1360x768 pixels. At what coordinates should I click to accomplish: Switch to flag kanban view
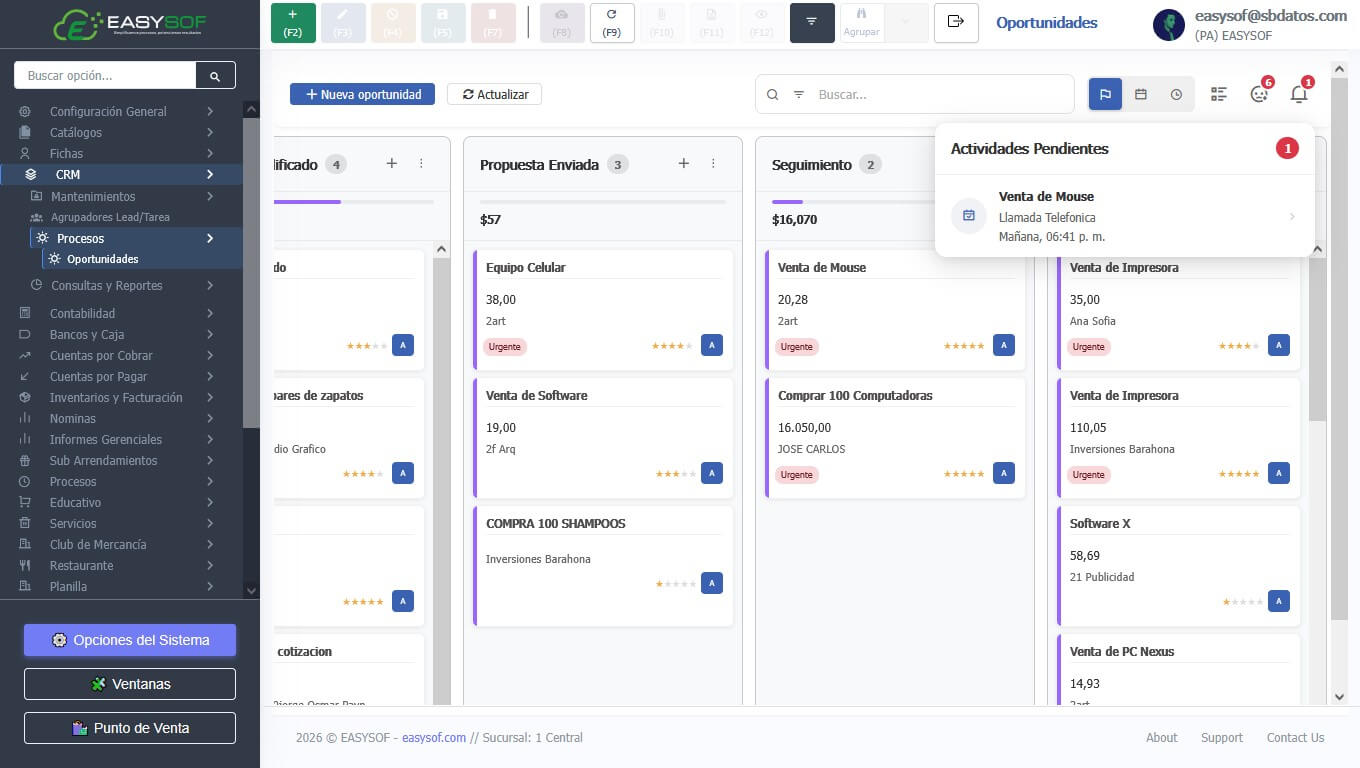[x=1105, y=94]
